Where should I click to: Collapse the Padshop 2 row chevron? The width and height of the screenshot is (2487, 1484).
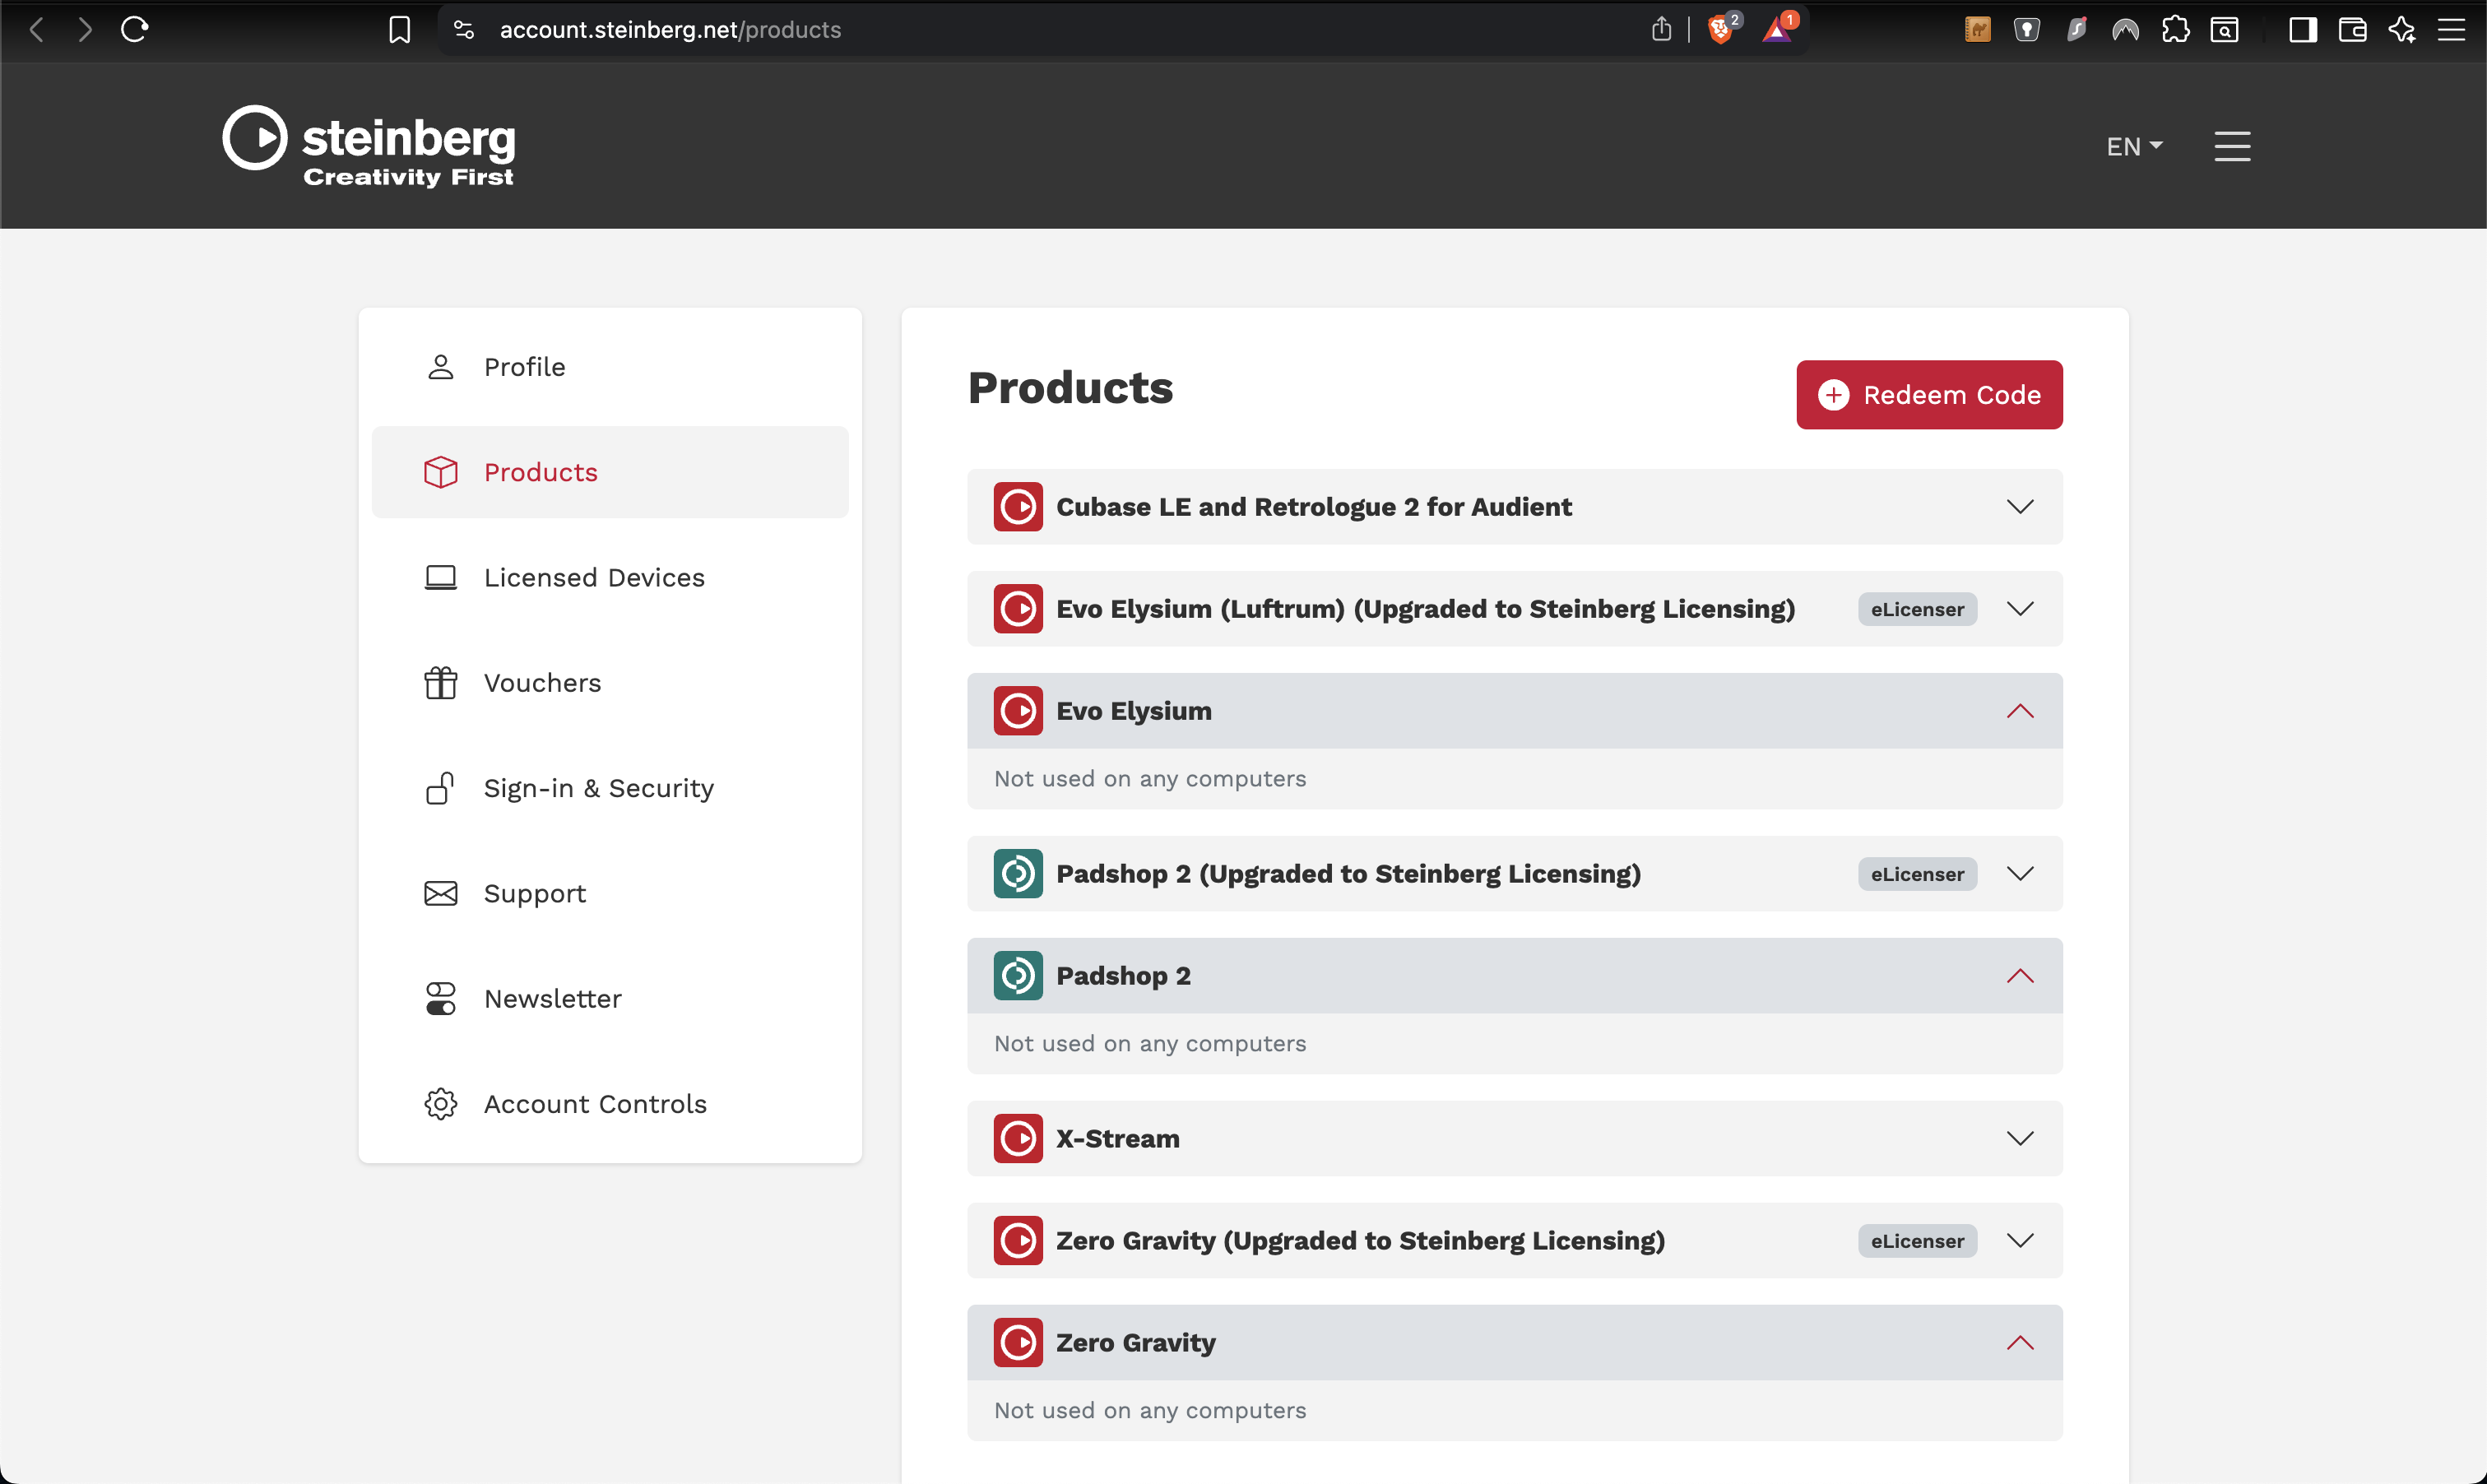2020,976
